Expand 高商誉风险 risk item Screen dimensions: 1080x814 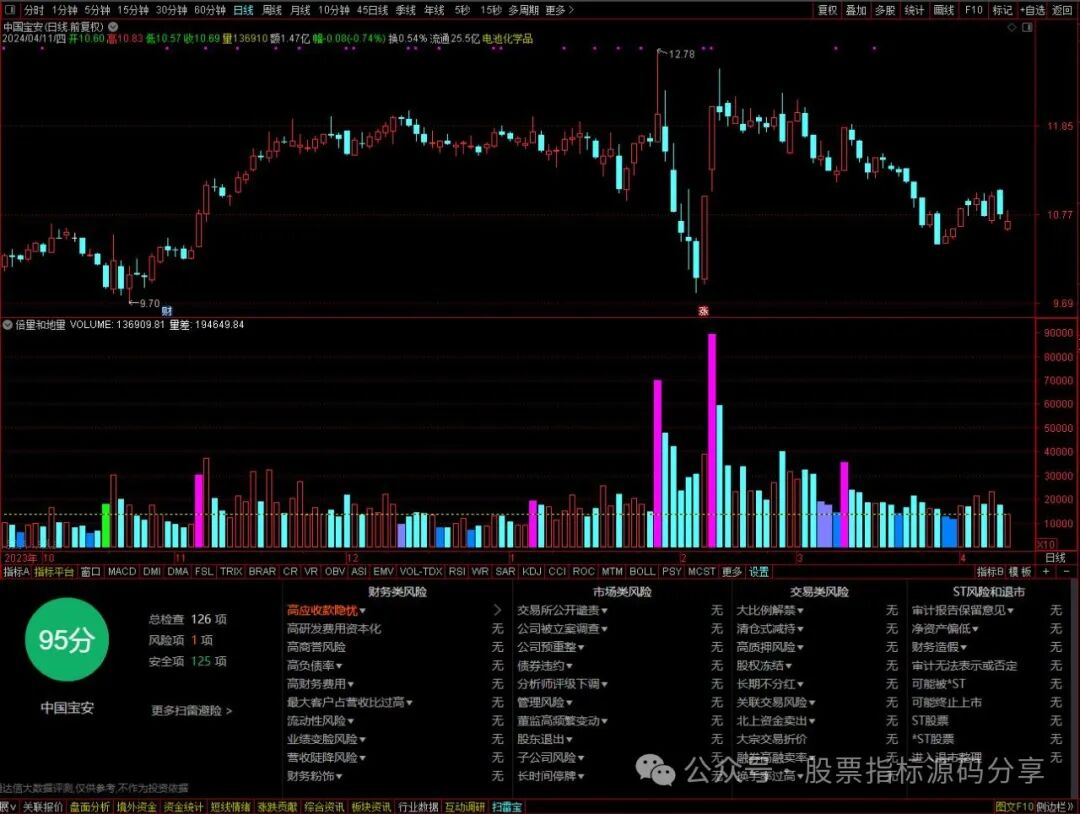[317, 647]
